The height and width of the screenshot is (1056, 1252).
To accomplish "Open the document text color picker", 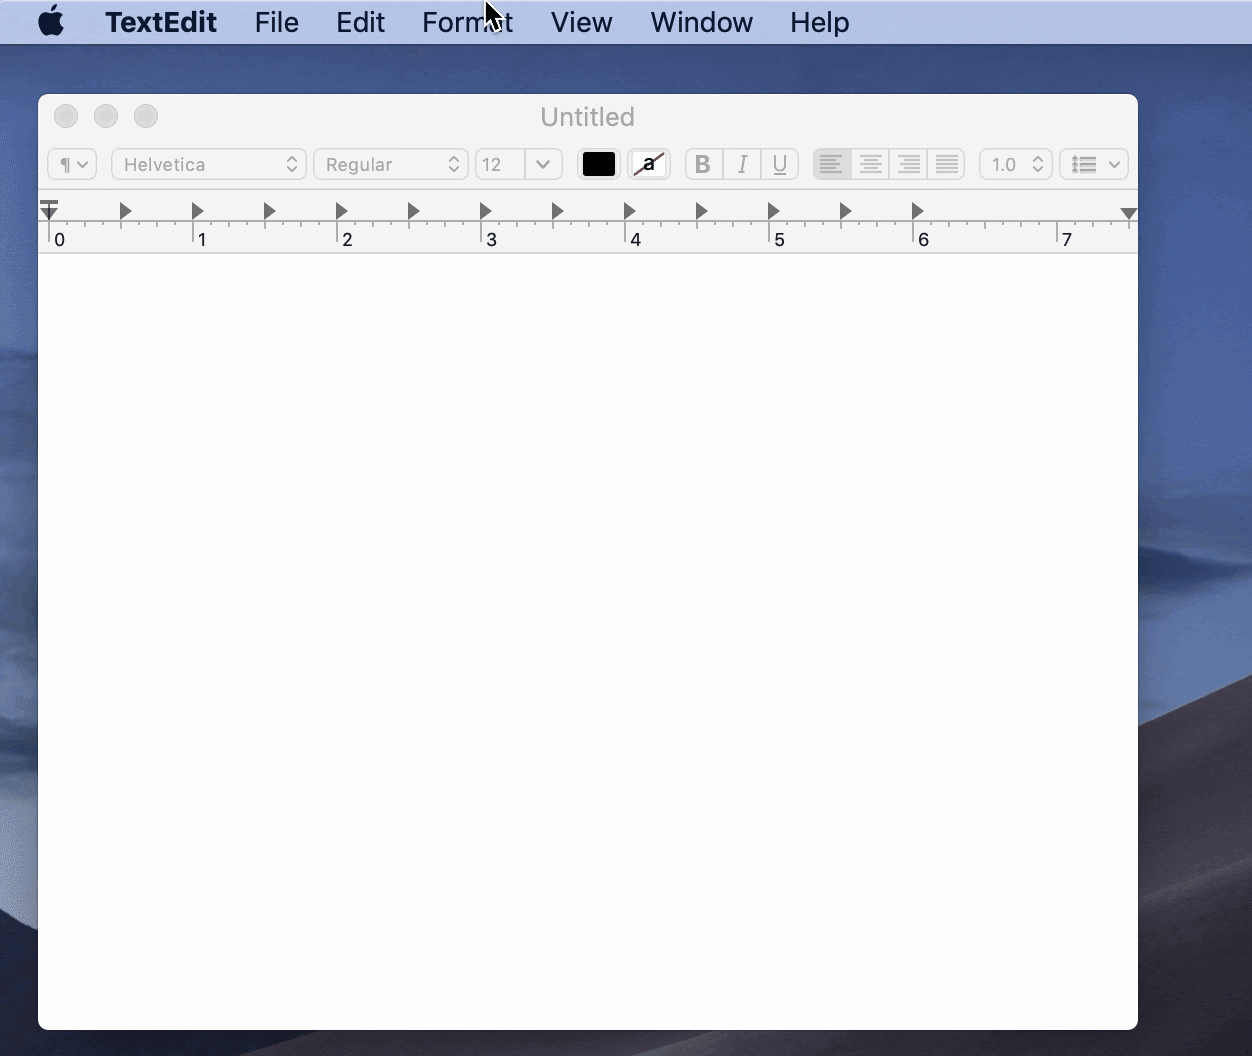I will click(598, 164).
